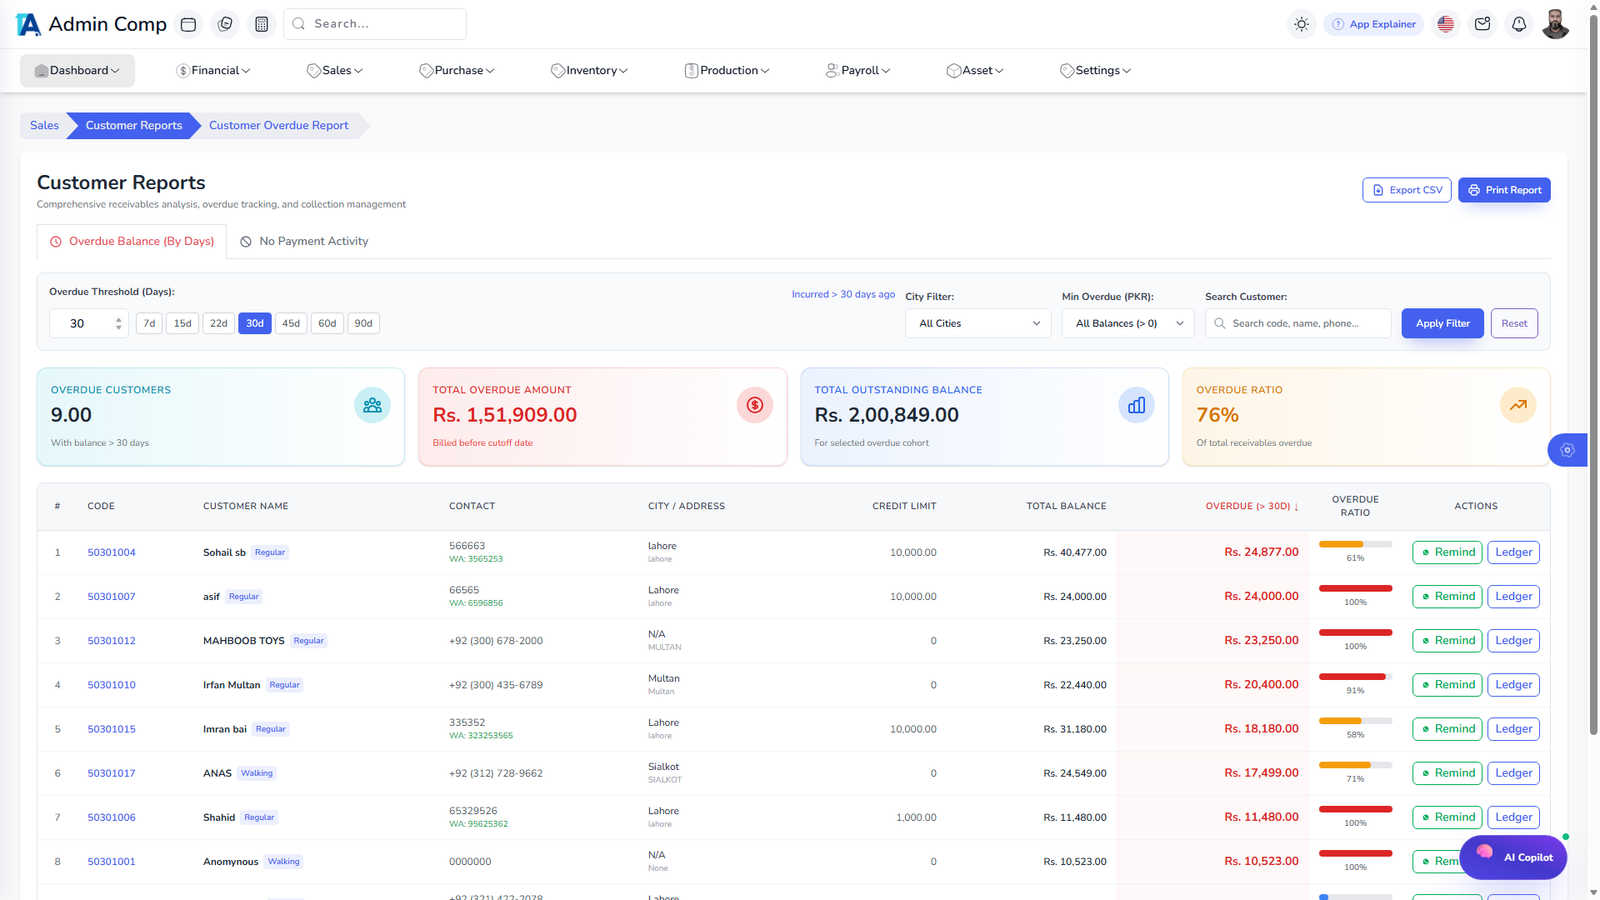
Task: Click the overdue threshold days stepper
Action: click(118, 323)
